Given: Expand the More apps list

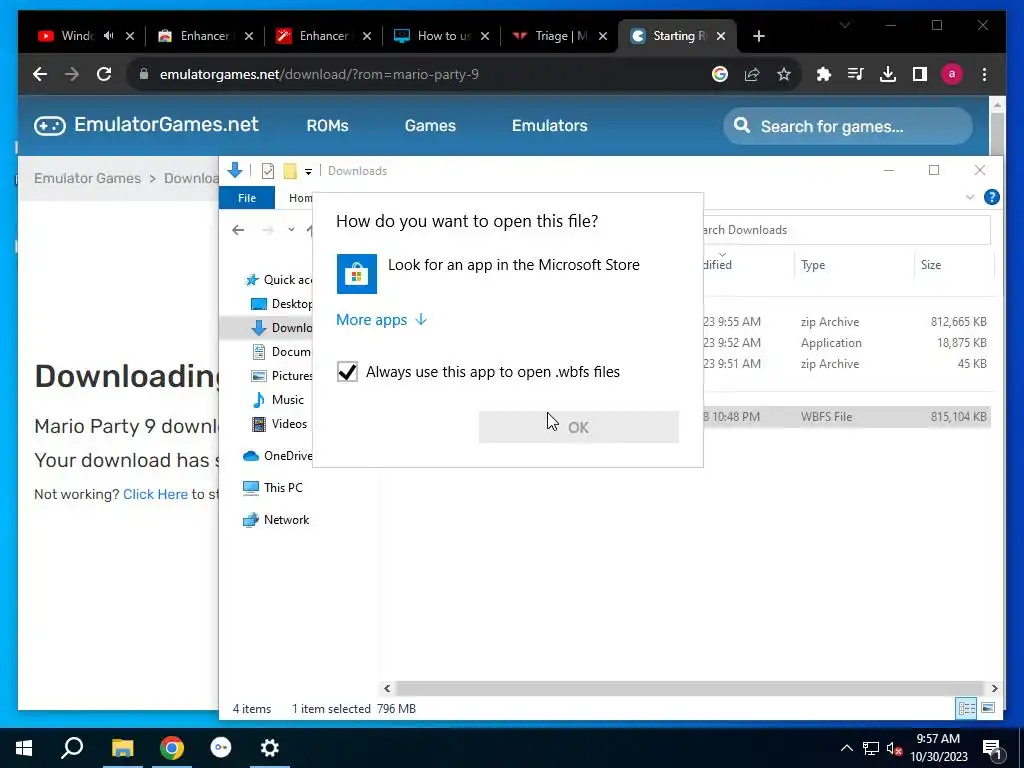Looking at the screenshot, I should [381, 319].
